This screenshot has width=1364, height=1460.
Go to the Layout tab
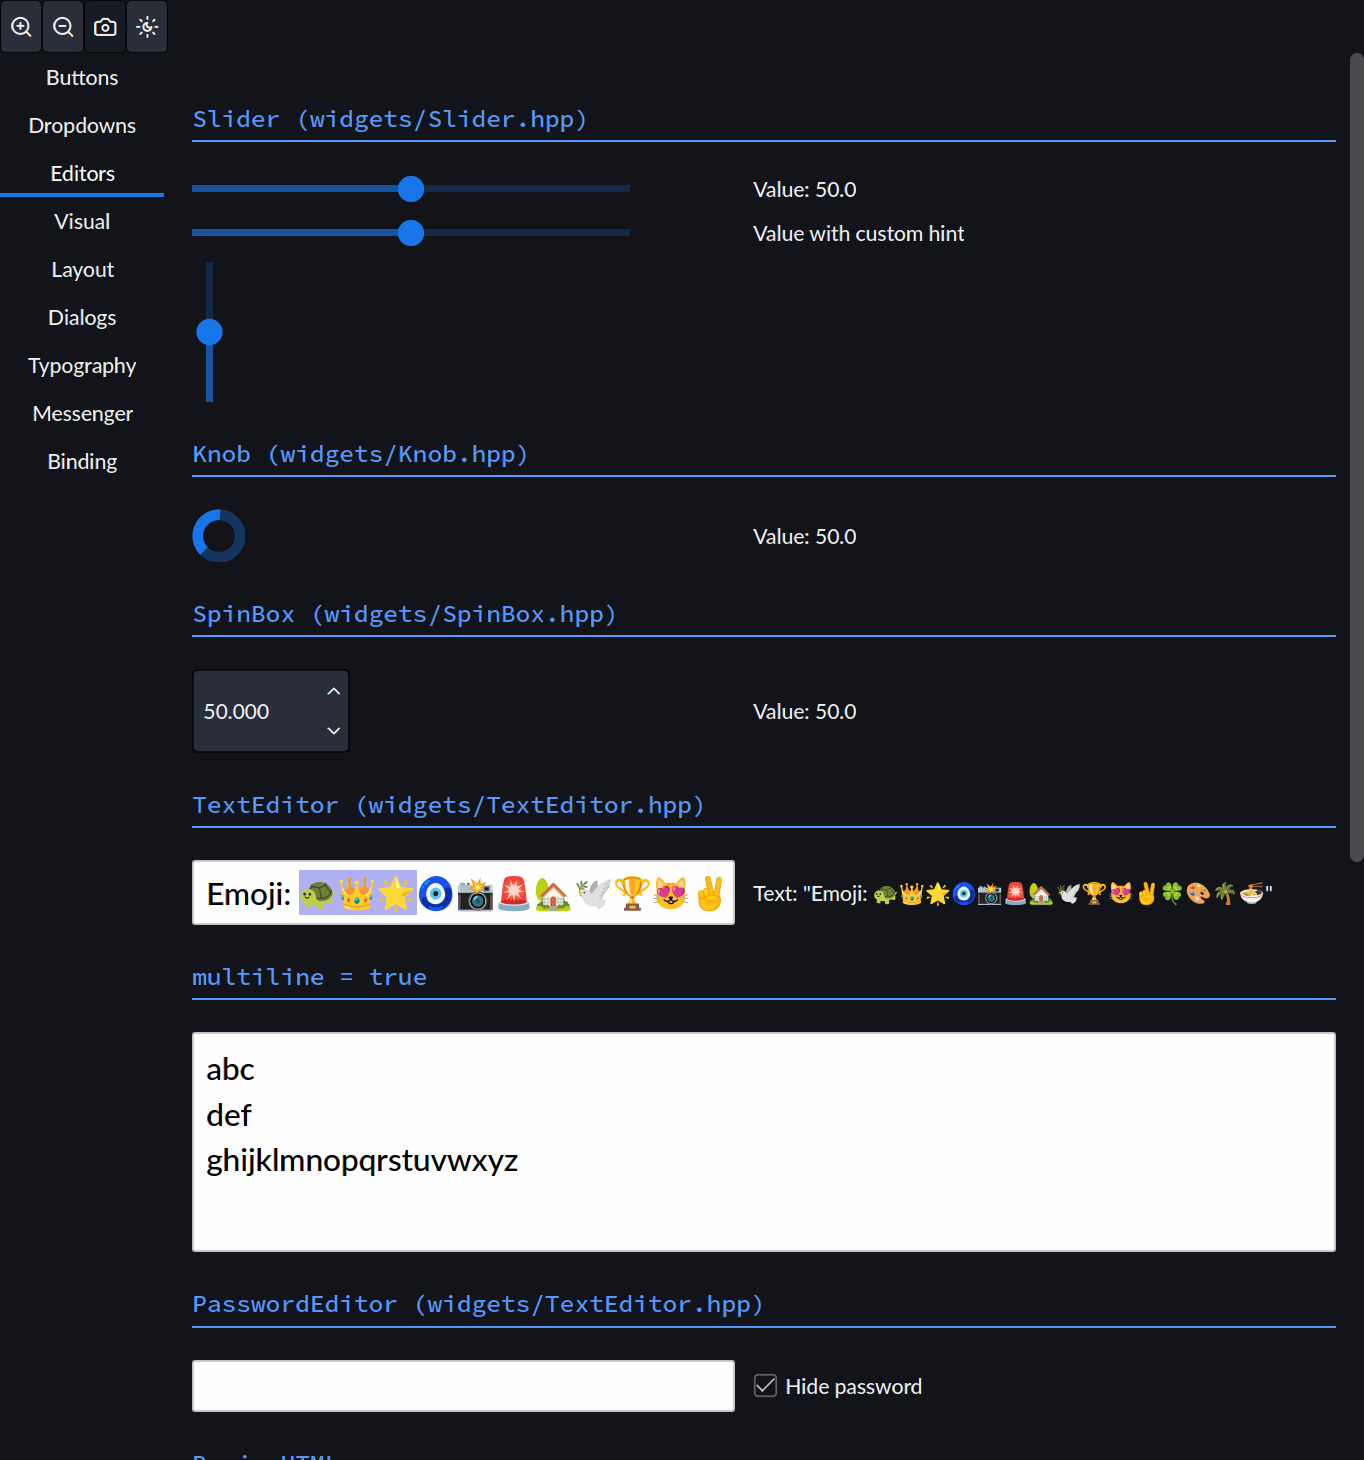(82, 269)
